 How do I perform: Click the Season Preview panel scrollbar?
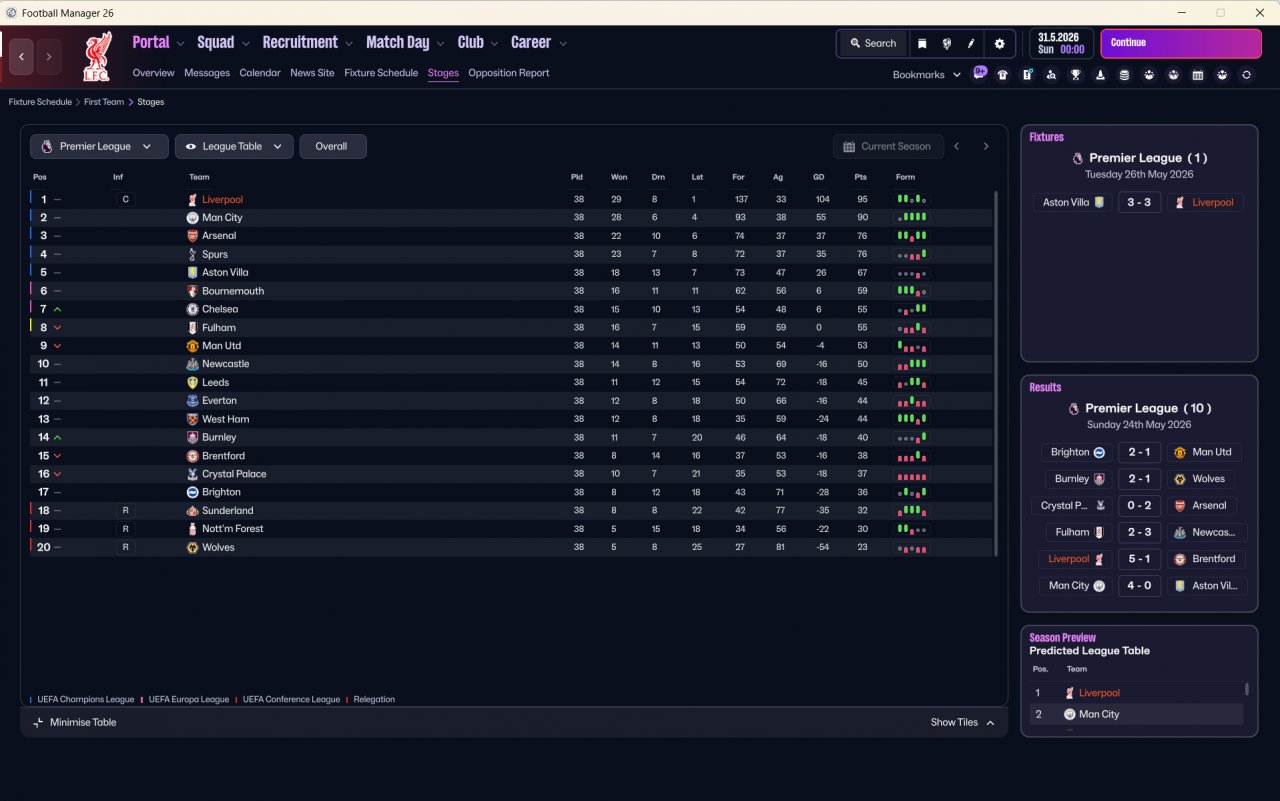point(1247,689)
